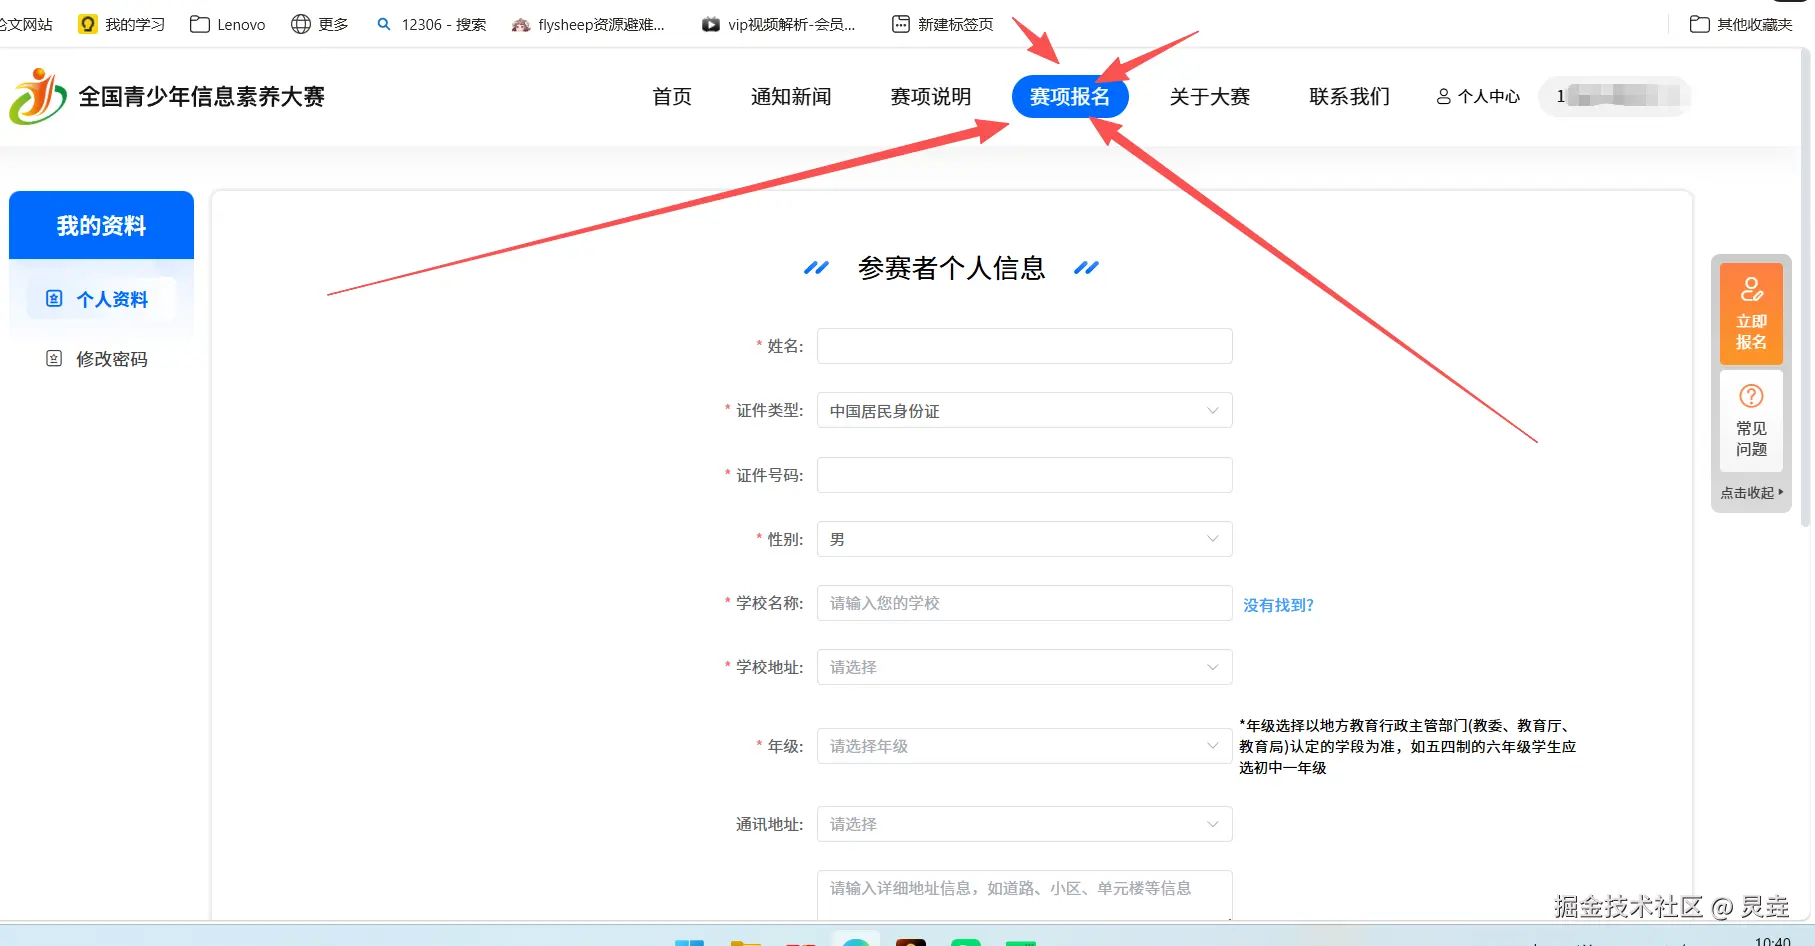Open the 我的学习 bookmark icon
Viewport: 1815px width, 946px height.
tap(88, 24)
